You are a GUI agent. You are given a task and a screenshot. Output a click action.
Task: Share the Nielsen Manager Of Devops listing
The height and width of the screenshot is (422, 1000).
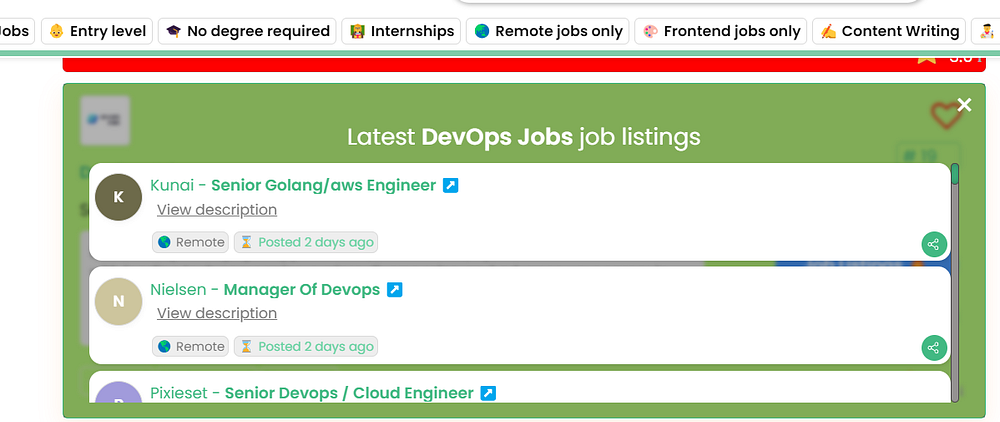(933, 348)
